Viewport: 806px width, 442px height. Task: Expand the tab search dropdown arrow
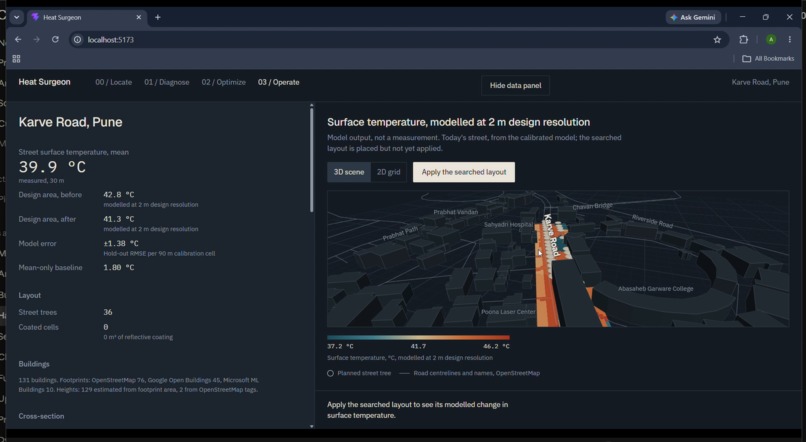coord(16,17)
